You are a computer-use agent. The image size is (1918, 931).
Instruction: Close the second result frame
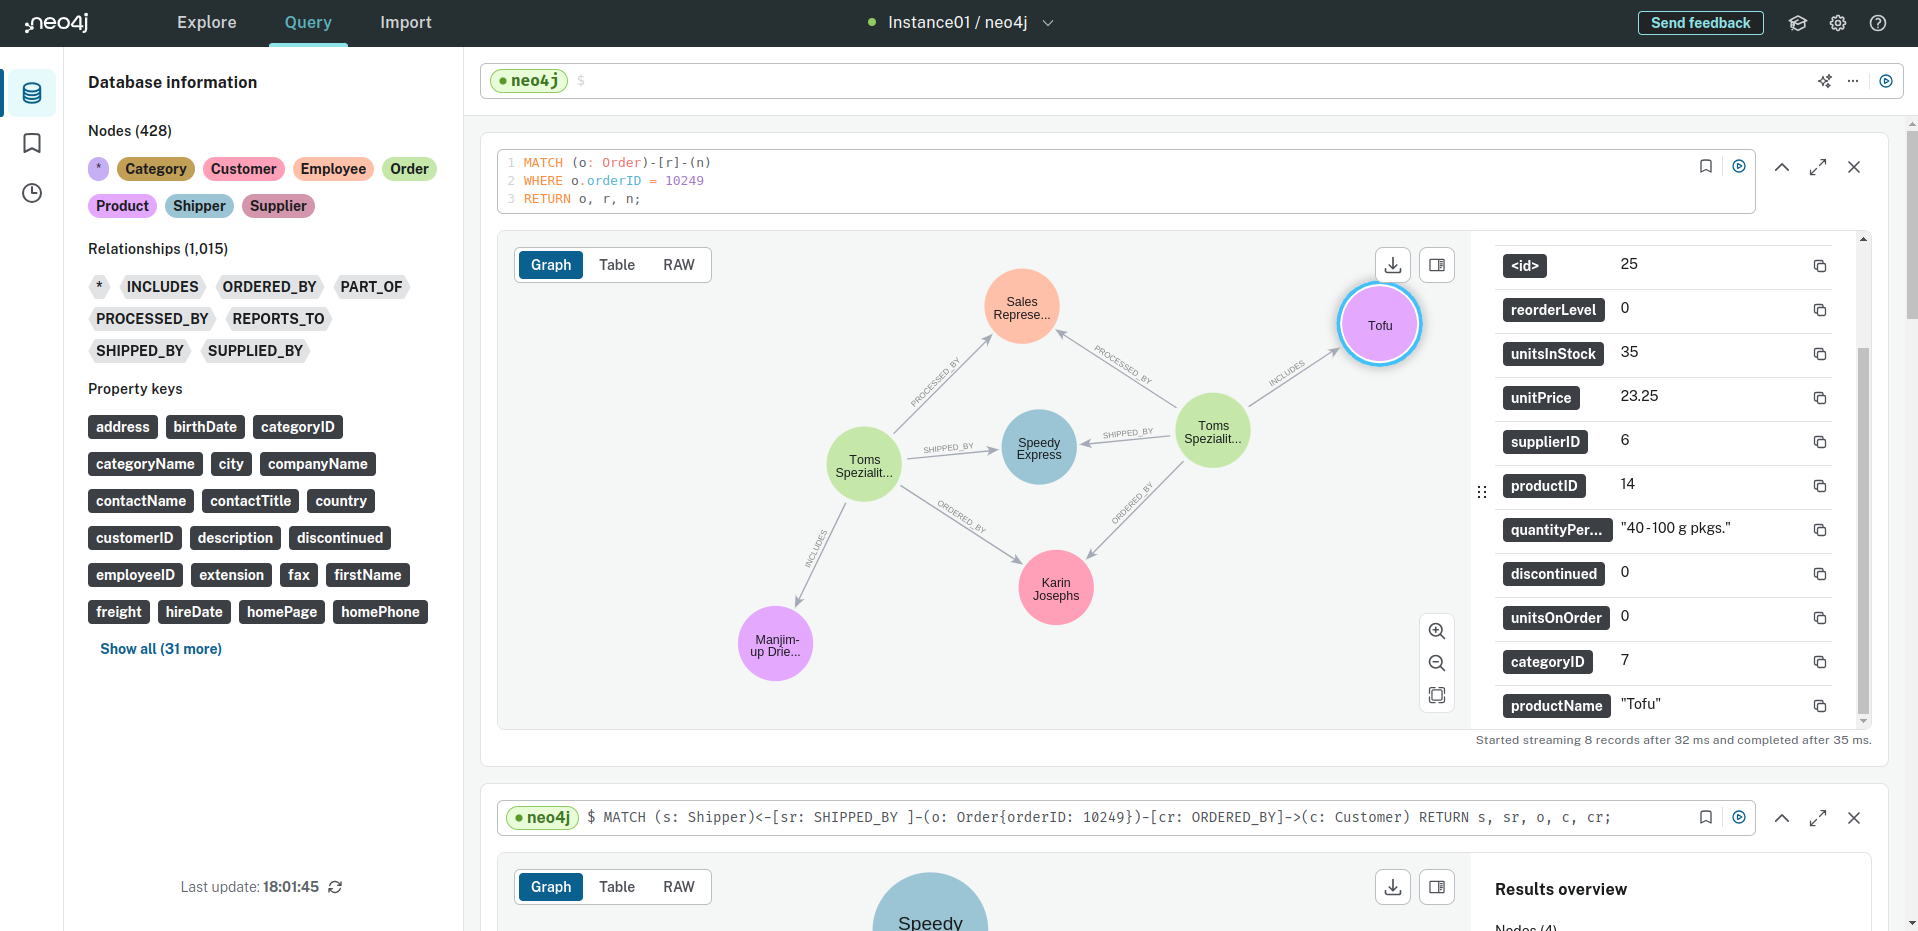[1854, 818]
